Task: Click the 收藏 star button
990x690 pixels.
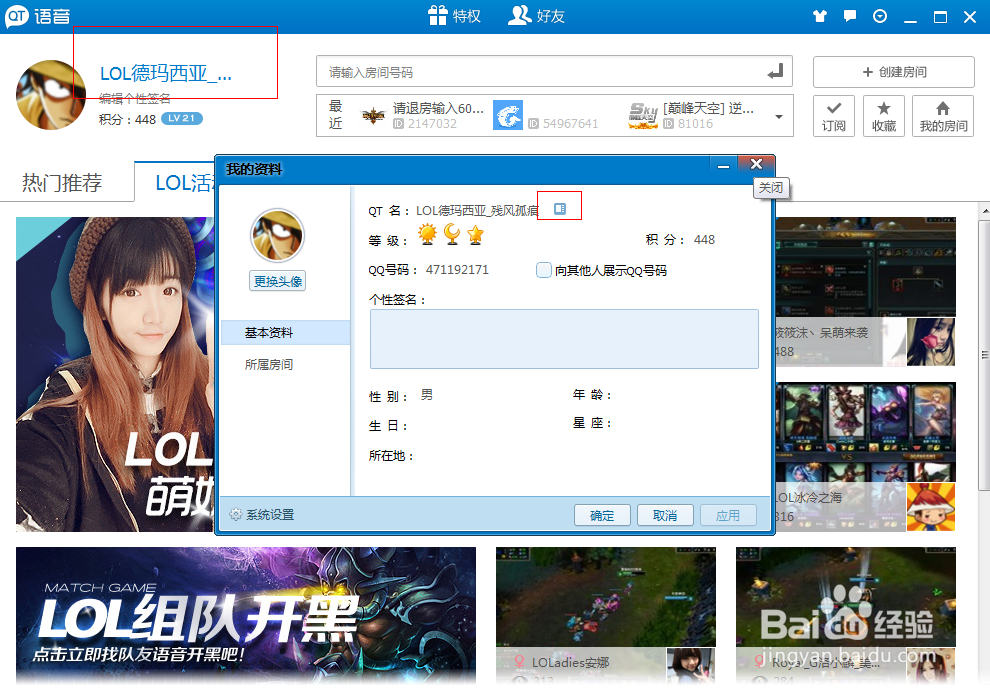Action: tap(883, 116)
